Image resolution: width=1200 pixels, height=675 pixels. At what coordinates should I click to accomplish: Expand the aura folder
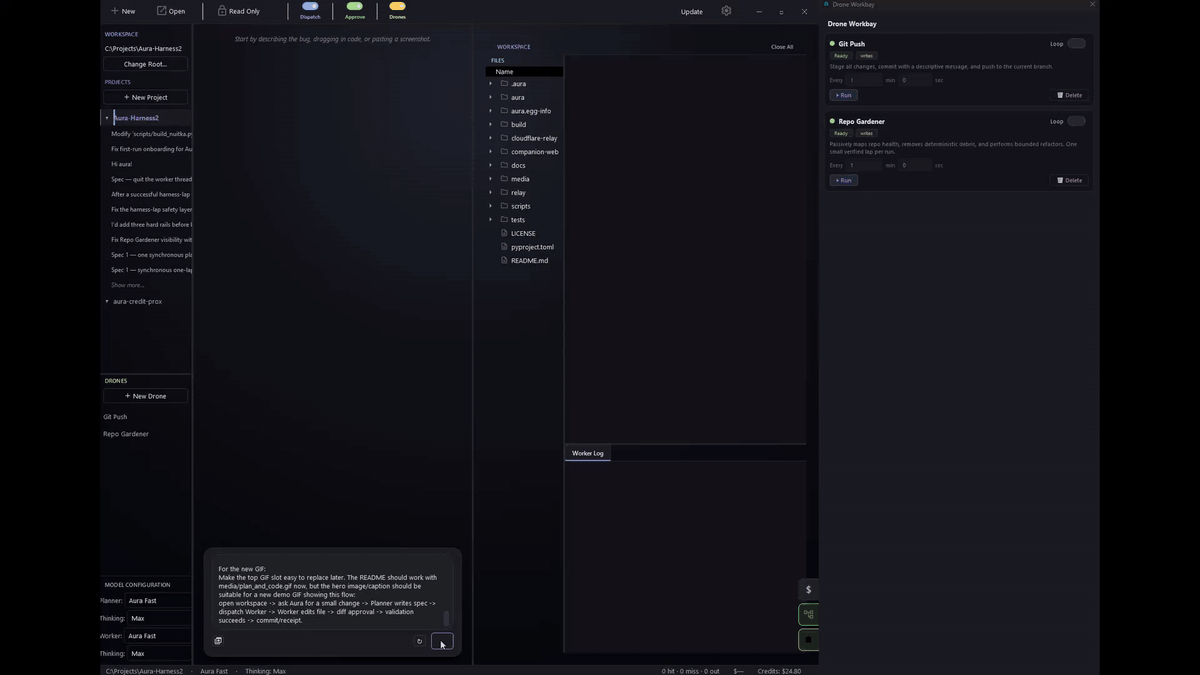click(491, 97)
